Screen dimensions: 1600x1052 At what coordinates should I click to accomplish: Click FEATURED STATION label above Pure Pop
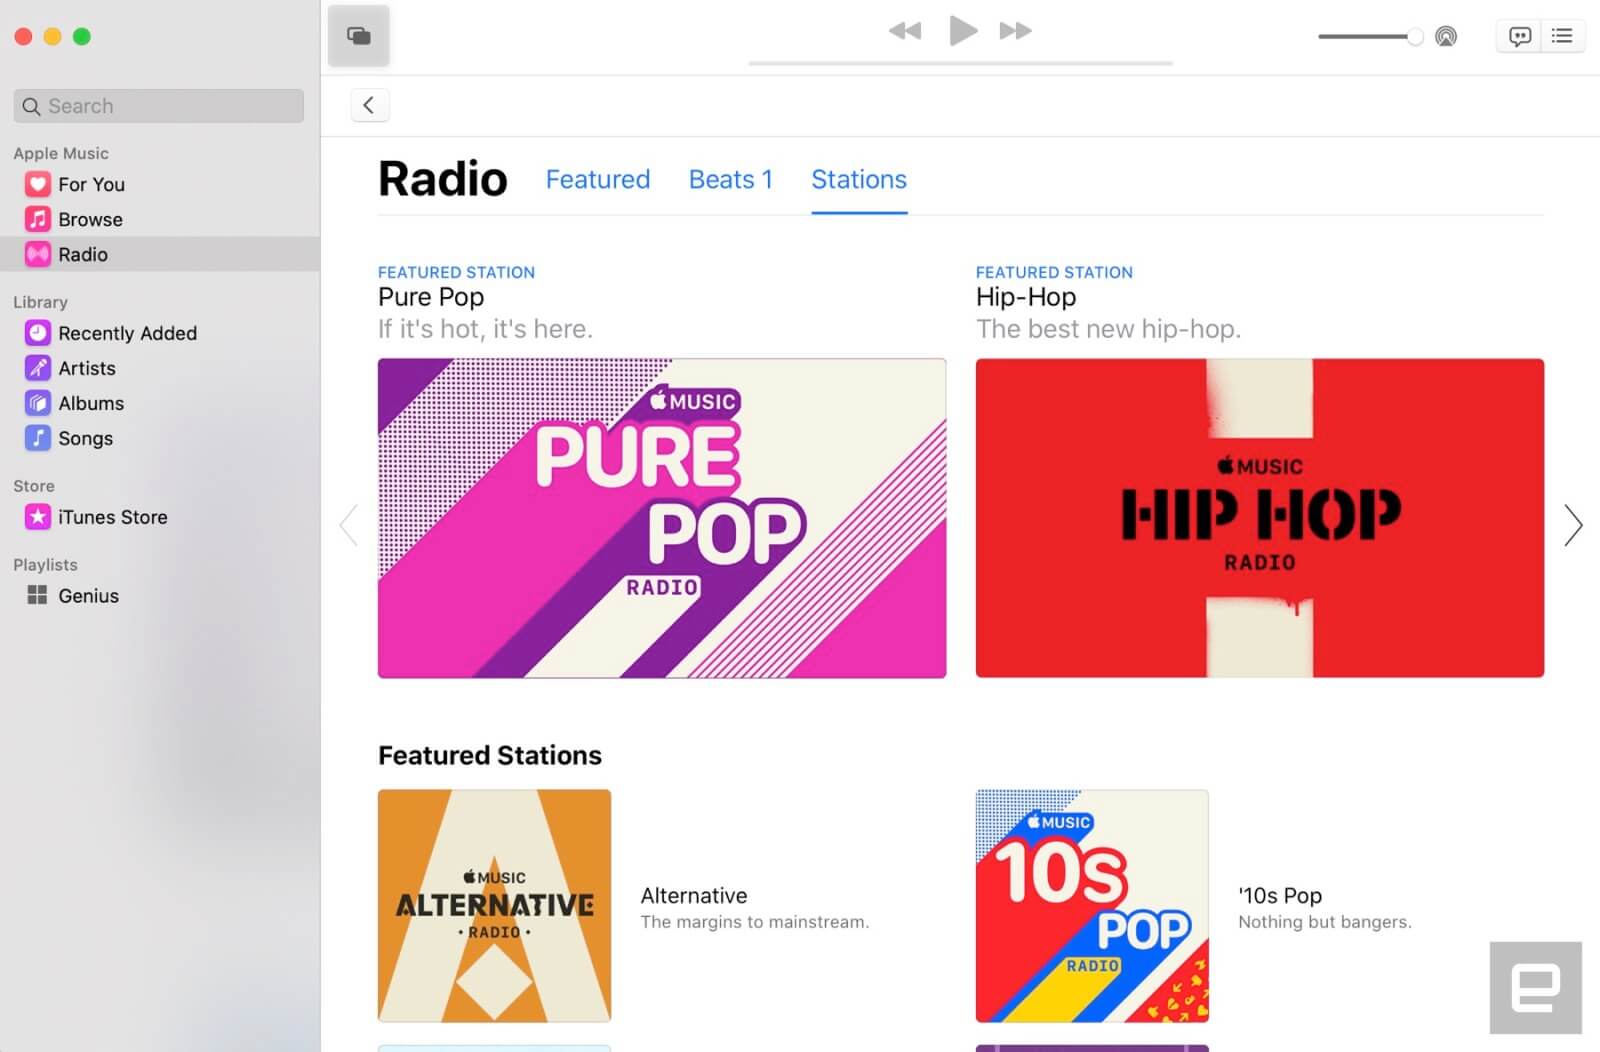click(x=456, y=272)
